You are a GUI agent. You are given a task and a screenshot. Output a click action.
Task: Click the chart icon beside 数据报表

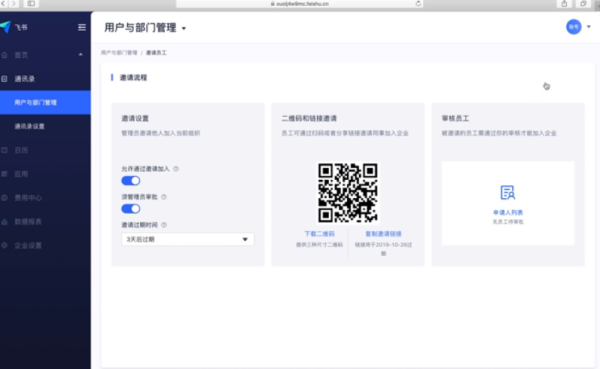coord(5,222)
